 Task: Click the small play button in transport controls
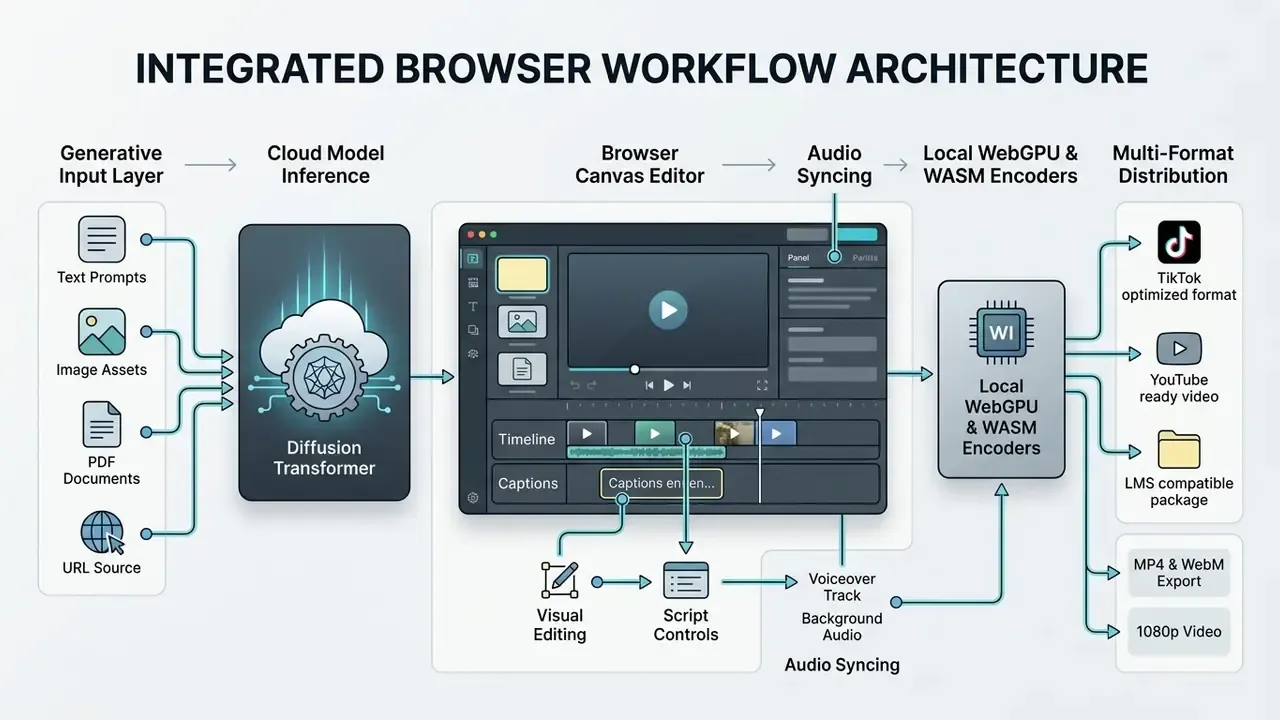point(669,385)
